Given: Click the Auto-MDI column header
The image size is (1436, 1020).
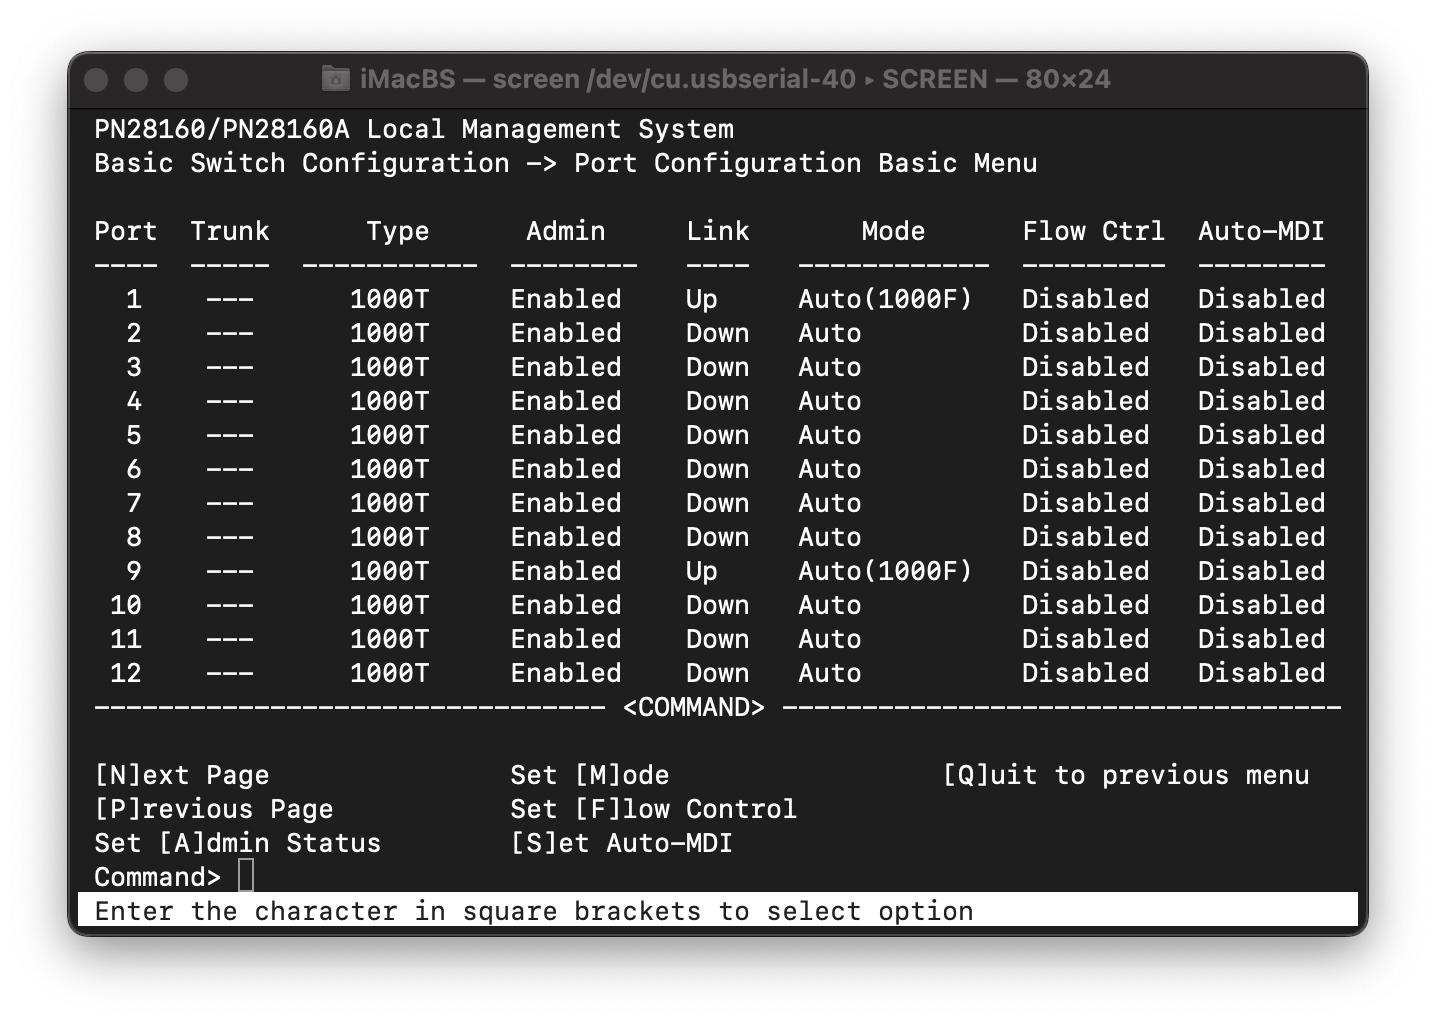Looking at the screenshot, I should (1262, 231).
